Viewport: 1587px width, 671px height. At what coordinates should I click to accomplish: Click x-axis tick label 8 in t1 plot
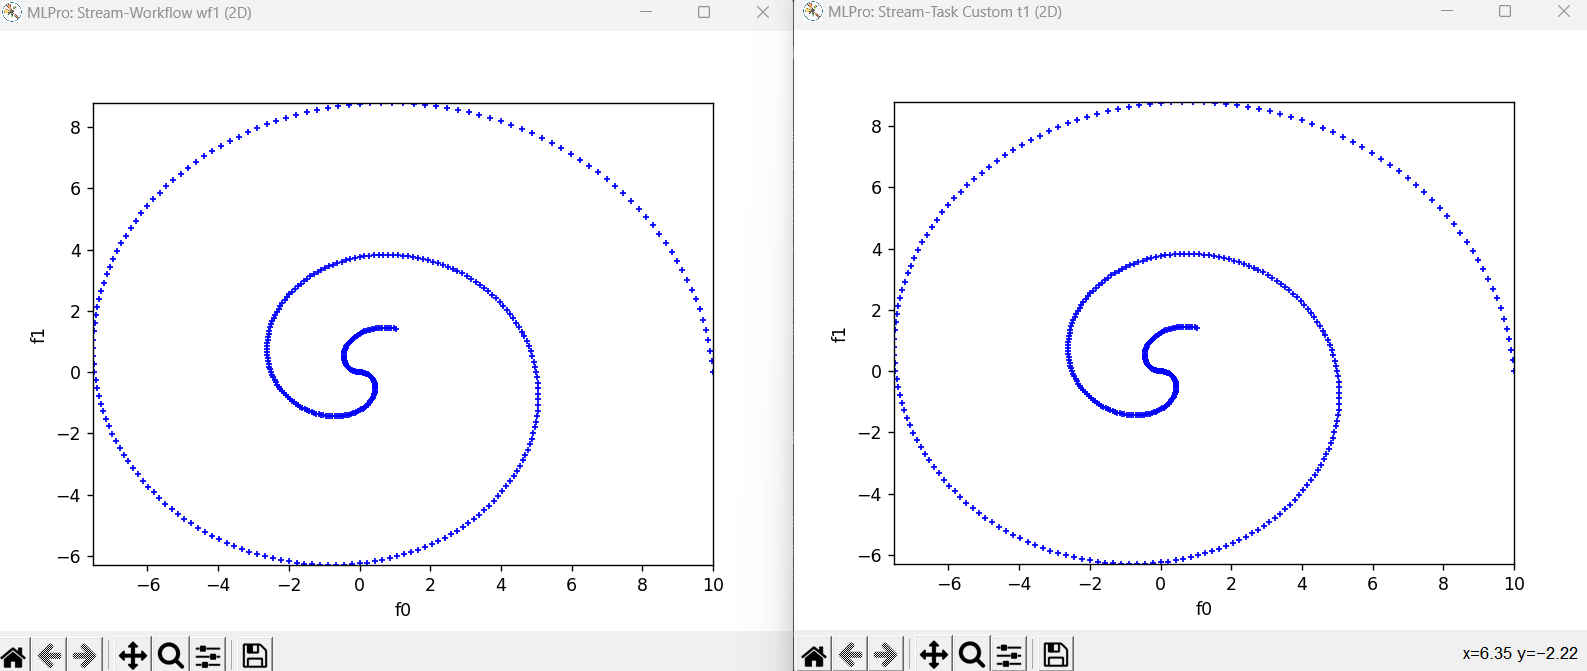tap(1443, 583)
